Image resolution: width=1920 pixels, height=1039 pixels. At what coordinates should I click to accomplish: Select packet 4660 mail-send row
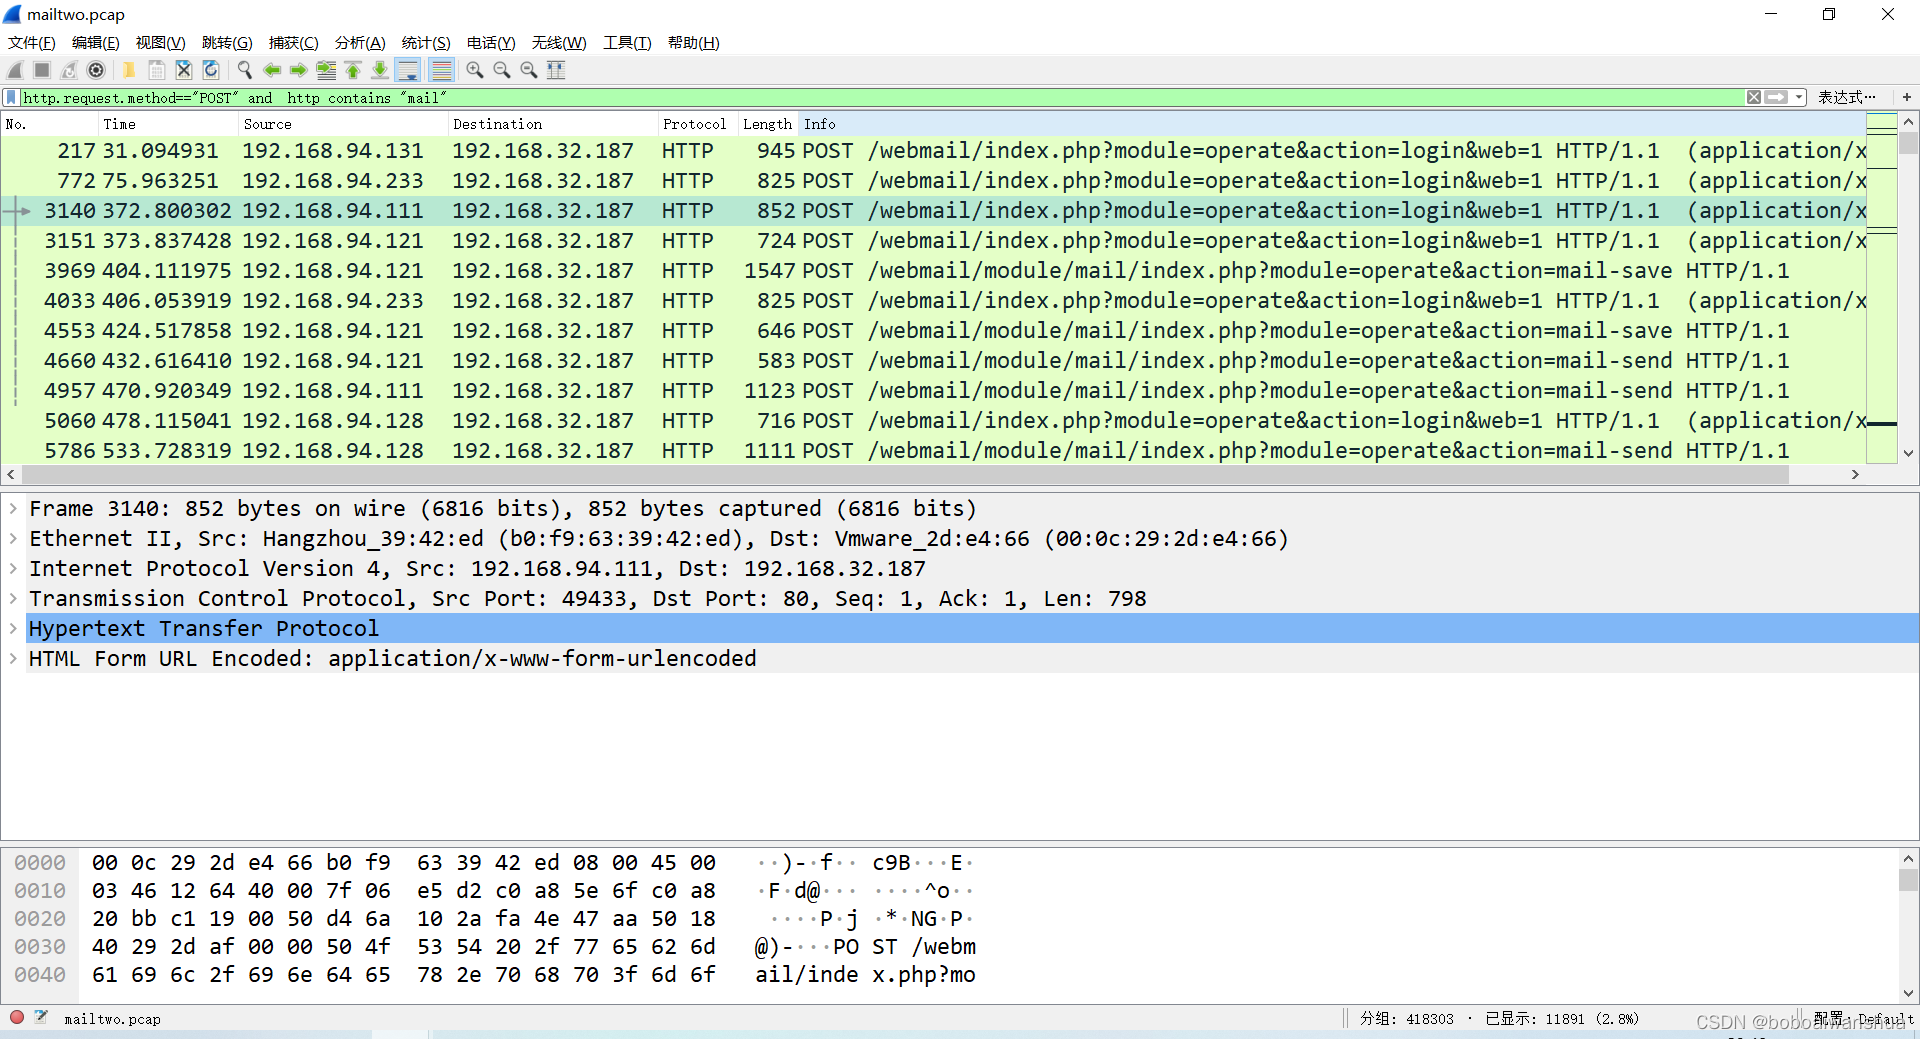pyautogui.click(x=933, y=361)
